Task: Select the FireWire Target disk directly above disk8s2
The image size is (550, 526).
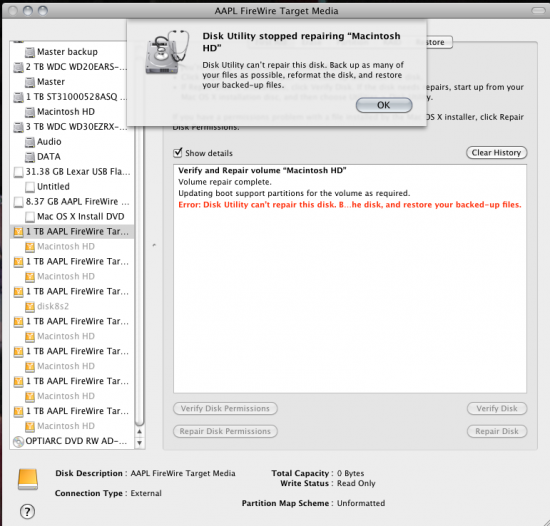Action: (72, 291)
